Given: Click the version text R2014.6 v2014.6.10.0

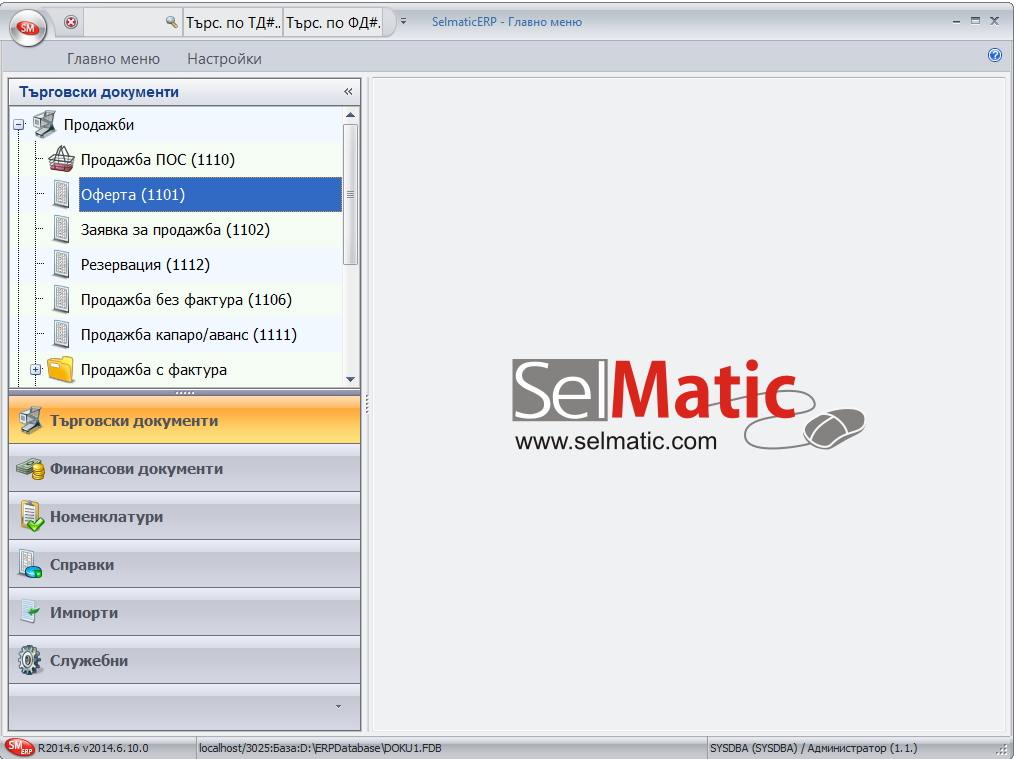Looking at the screenshot, I should [92, 748].
